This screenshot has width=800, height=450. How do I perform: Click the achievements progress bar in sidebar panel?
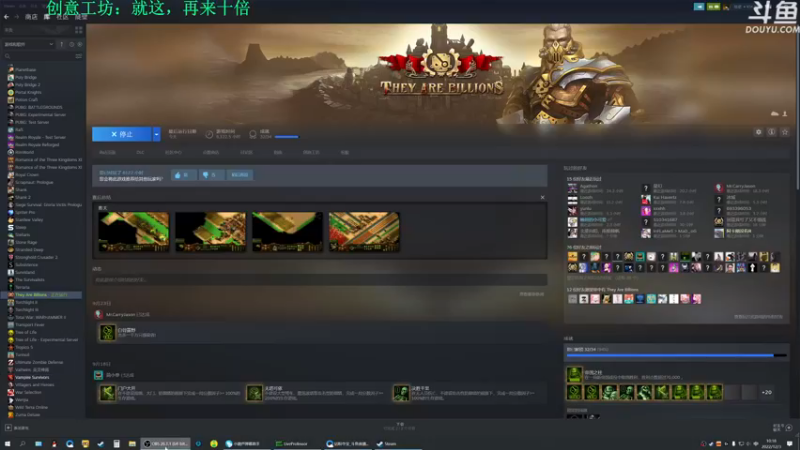[677, 355]
